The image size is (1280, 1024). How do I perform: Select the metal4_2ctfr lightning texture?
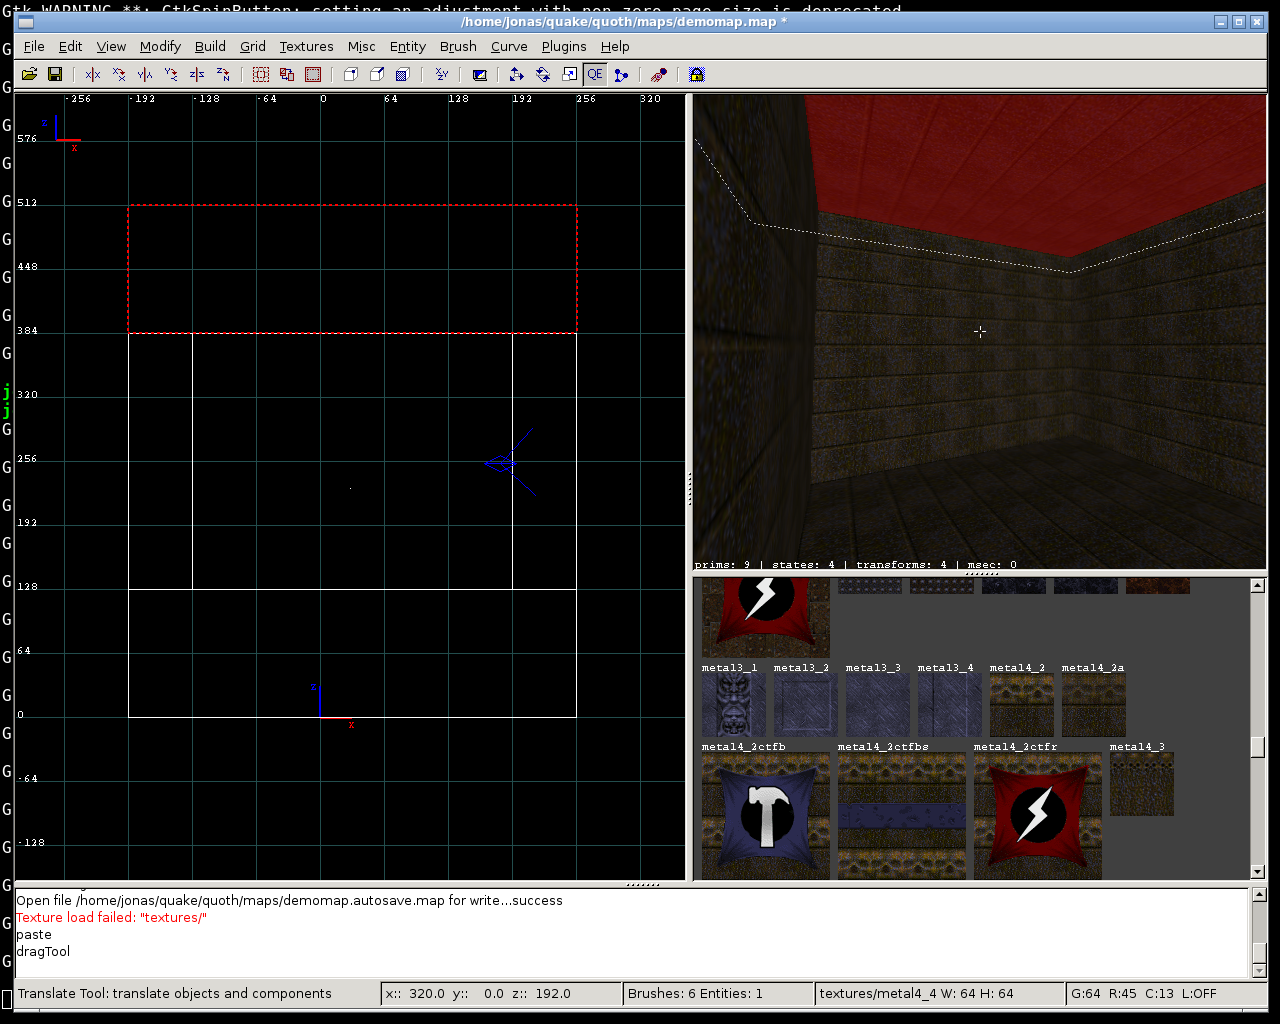1038,816
